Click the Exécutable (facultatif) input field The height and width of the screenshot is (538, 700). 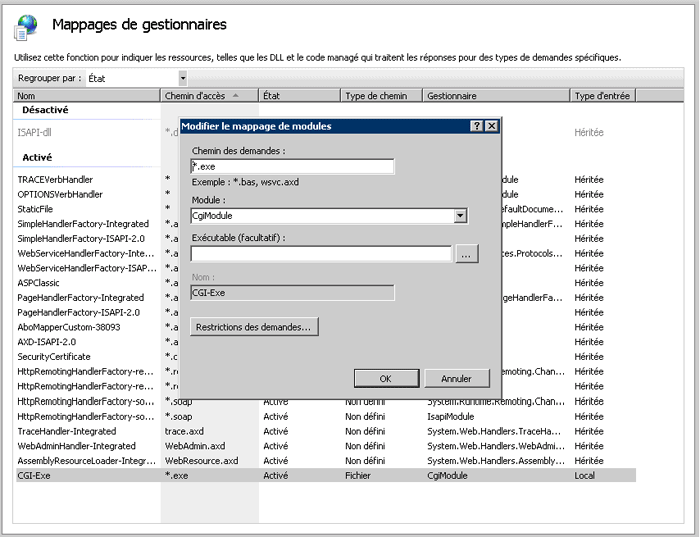click(321, 254)
